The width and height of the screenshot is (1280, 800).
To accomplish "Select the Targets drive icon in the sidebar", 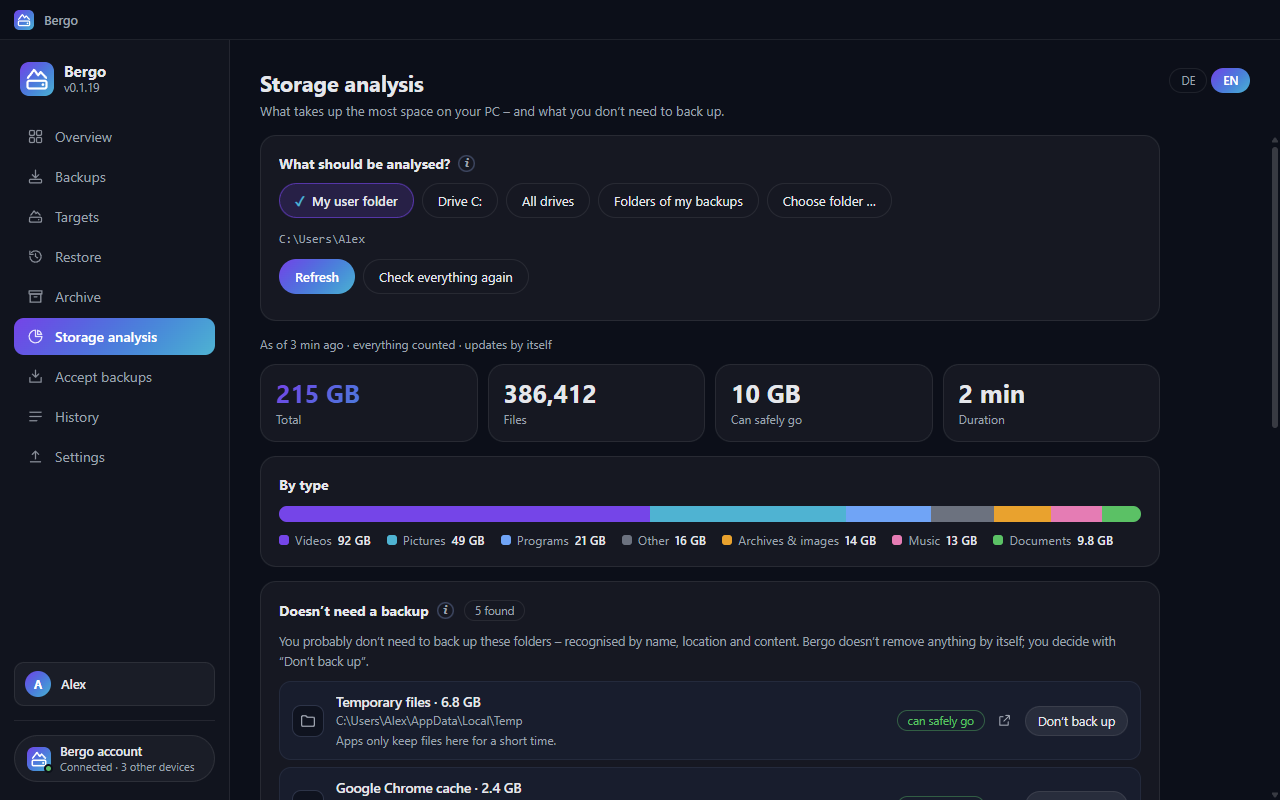I will pos(36,217).
